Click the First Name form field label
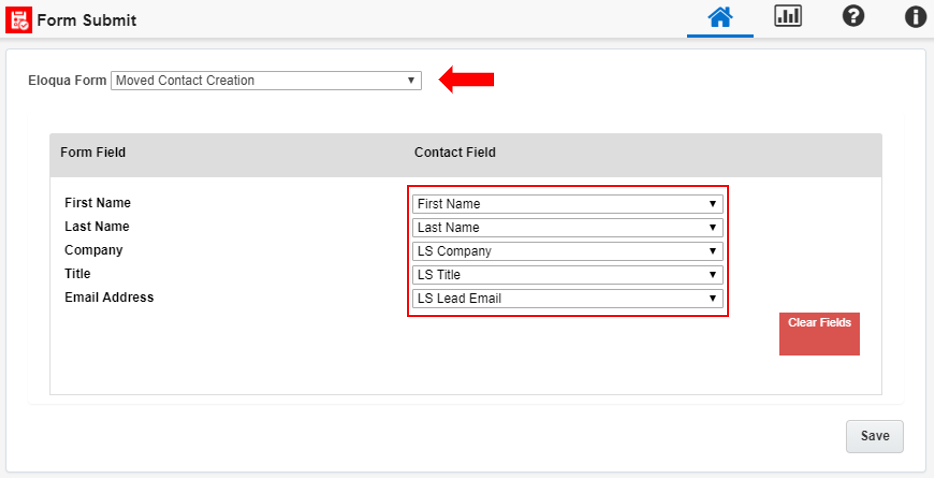 (98, 203)
